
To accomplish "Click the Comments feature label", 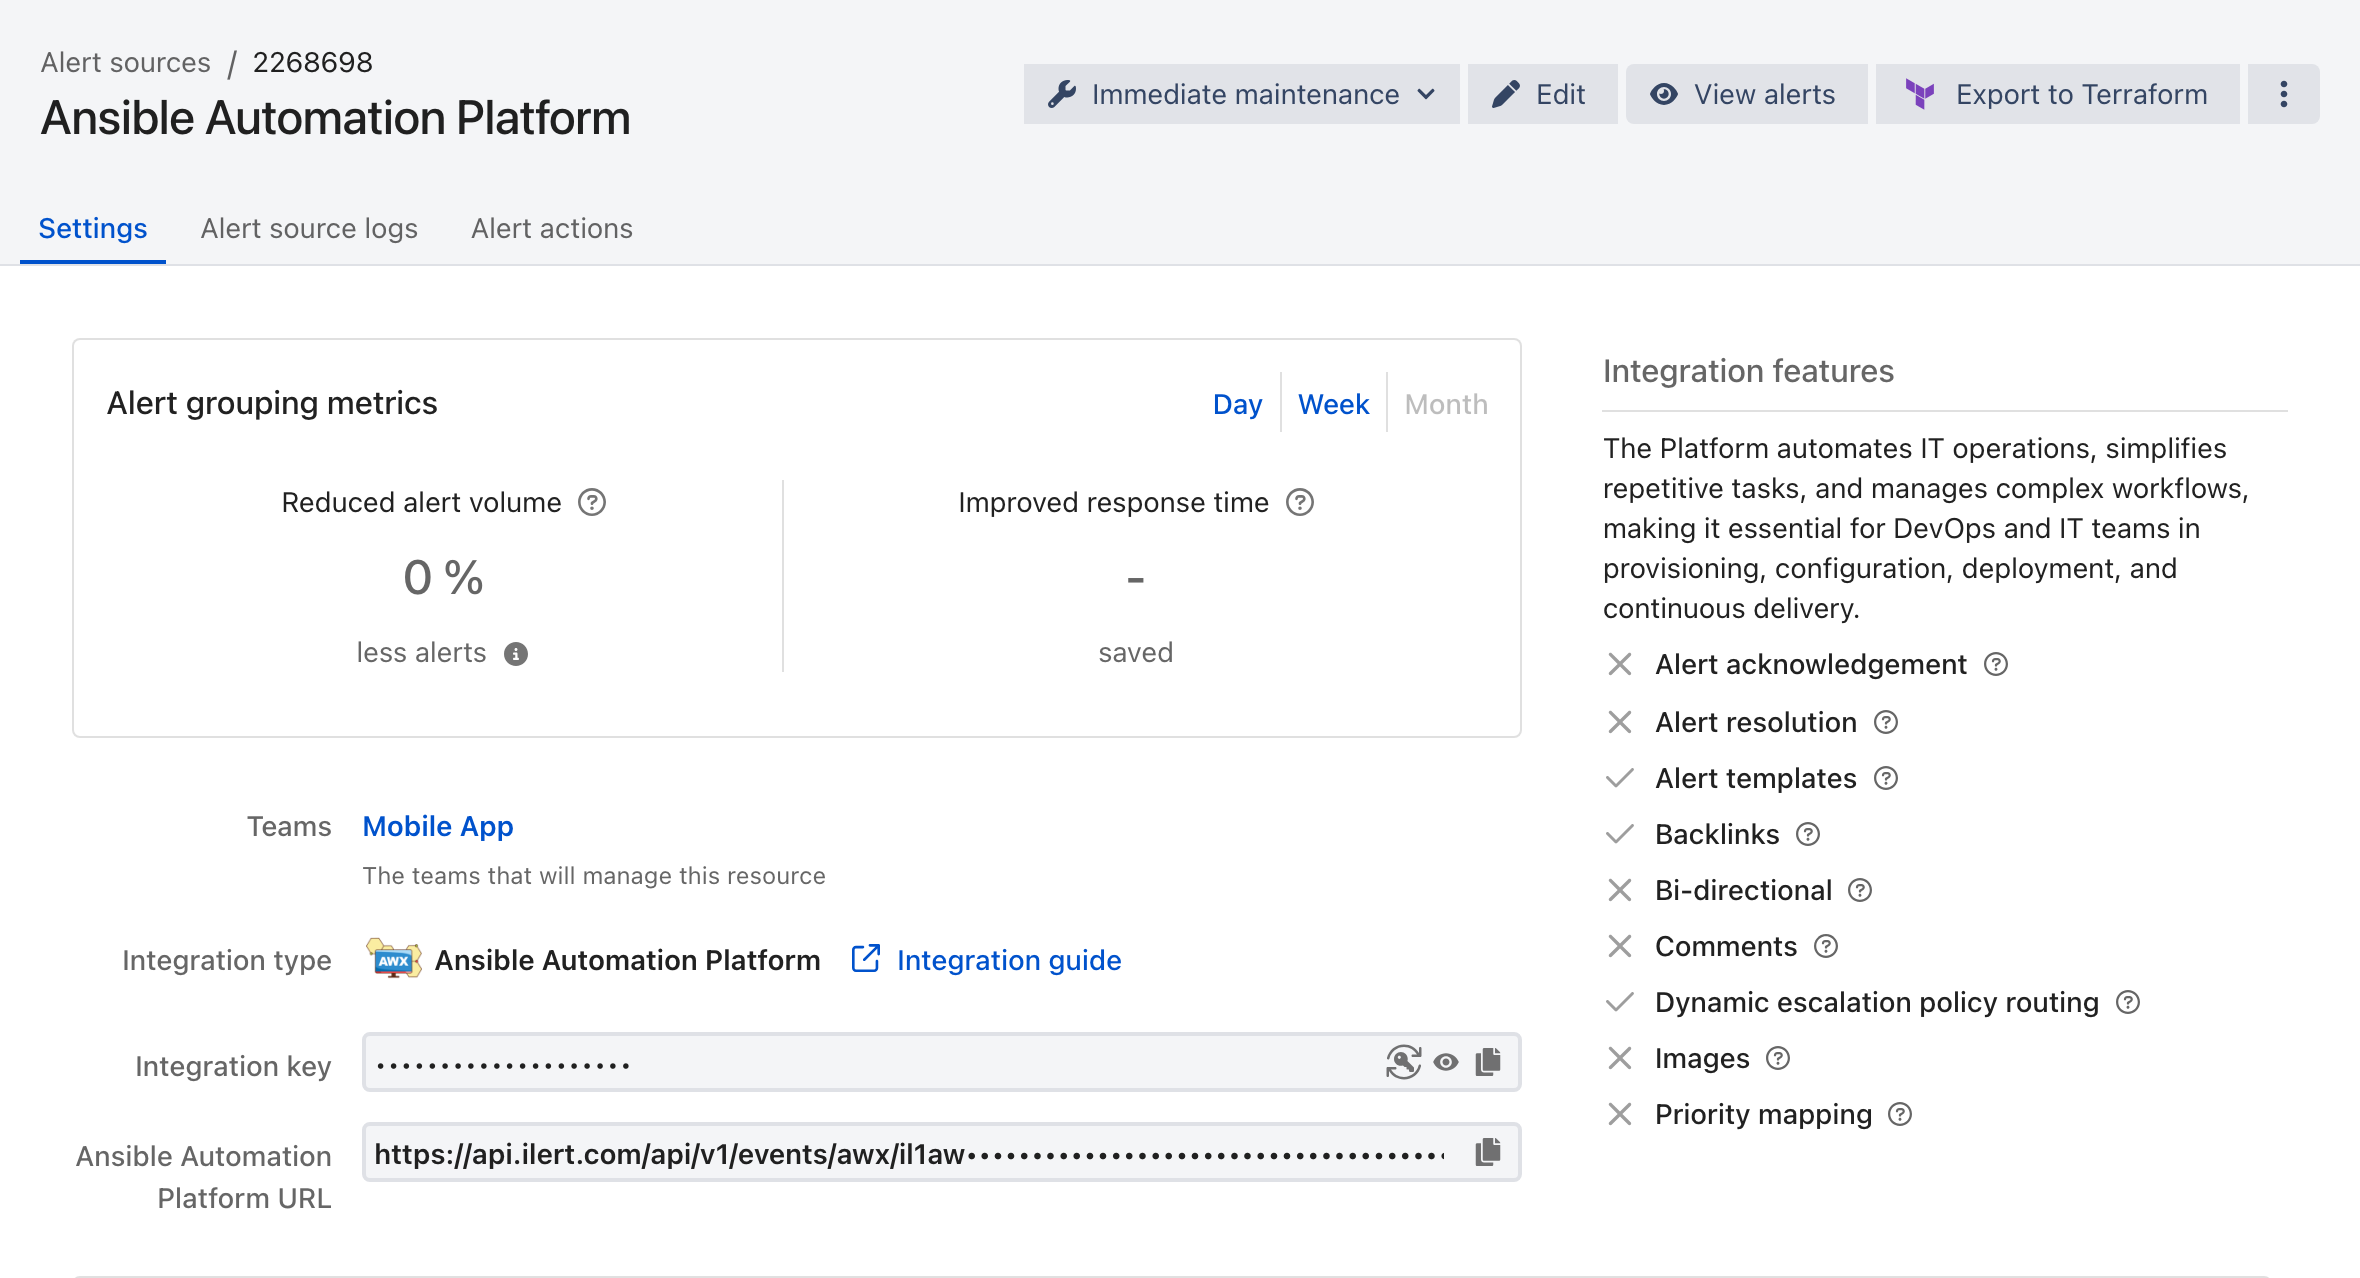I will point(1726,946).
